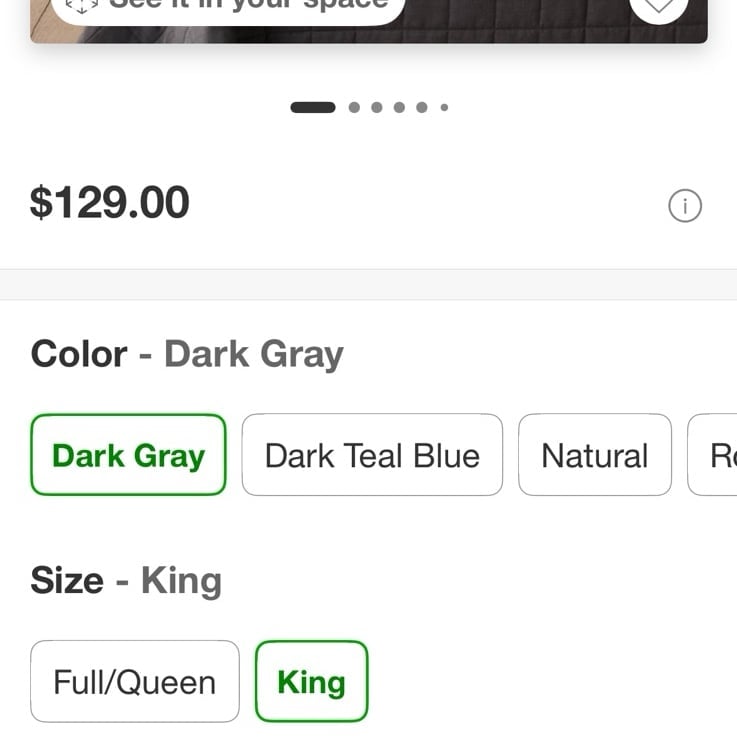Tap the $129.00 price text

click(x=110, y=203)
